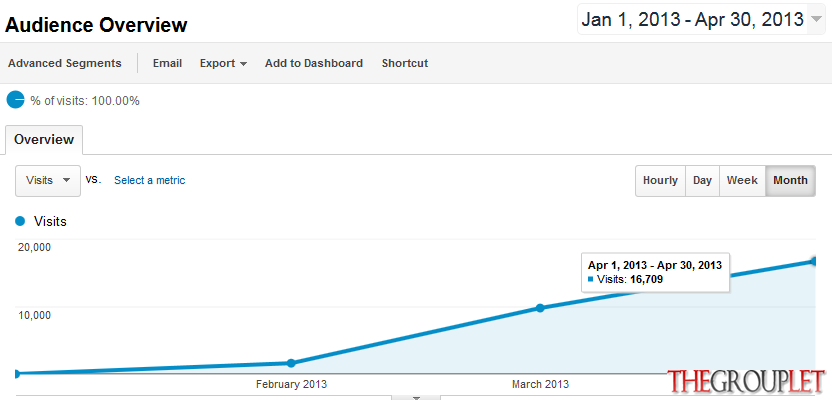832x400 pixels.
Task: Click the Visits legend dot
Action: (x=20, y=221)
